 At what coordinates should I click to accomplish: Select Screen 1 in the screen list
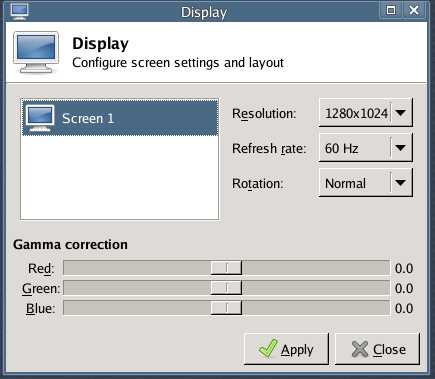(x=120, y=118)
